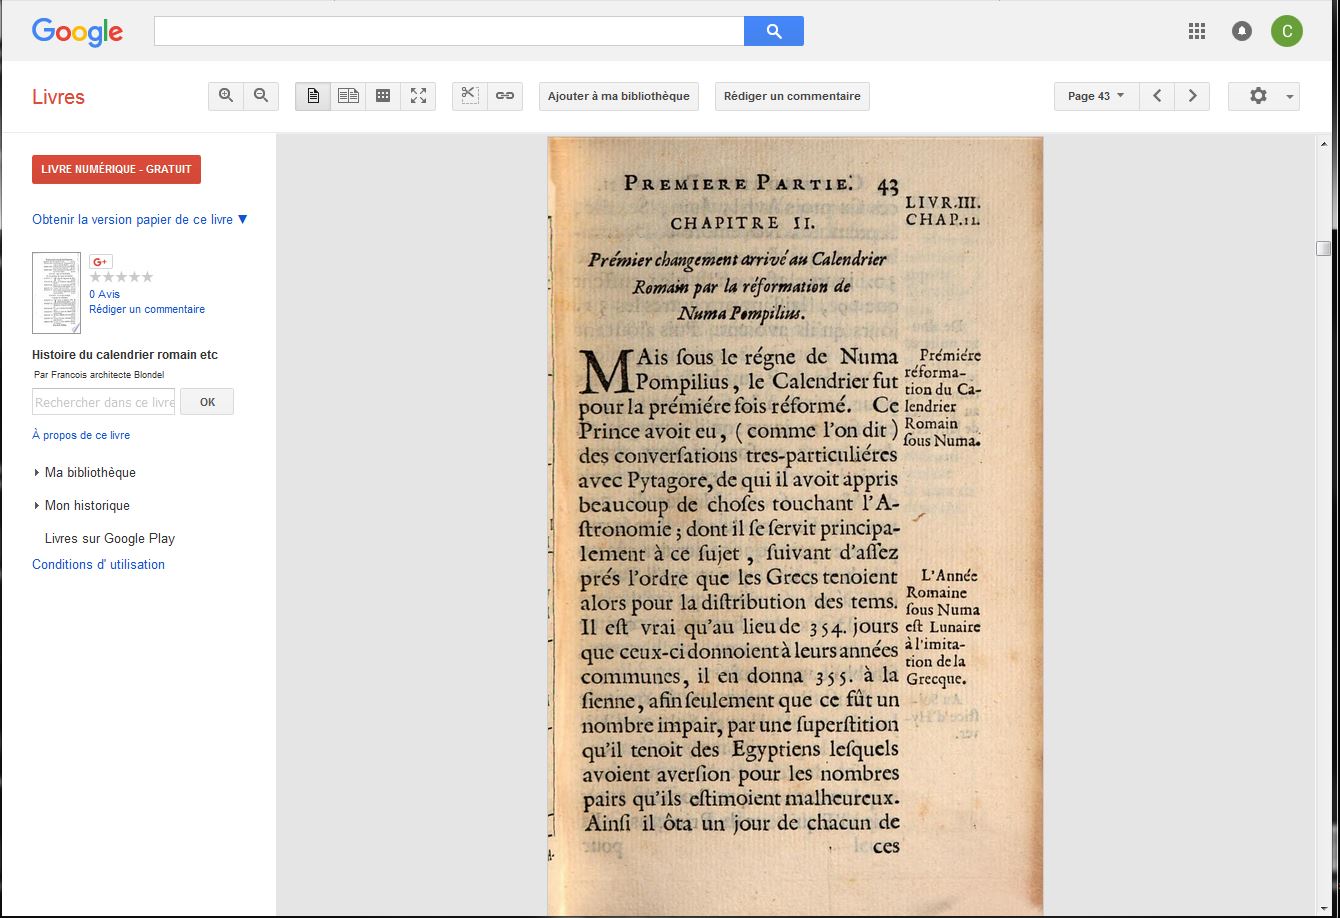Screen dimensions: 1340x918
Task: Switch to single page view
Action: pos(313,96)
